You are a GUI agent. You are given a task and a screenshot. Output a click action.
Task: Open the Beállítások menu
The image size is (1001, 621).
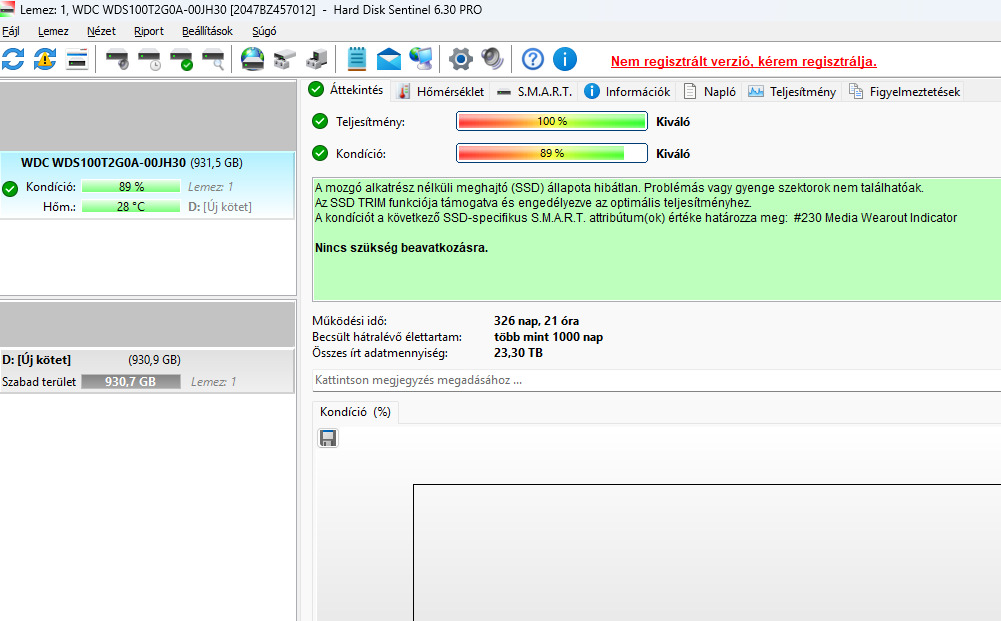tap(207, 31)
